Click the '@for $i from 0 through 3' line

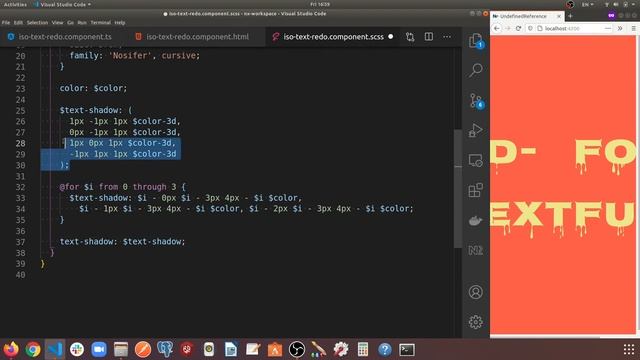click(x=122, y=187)
